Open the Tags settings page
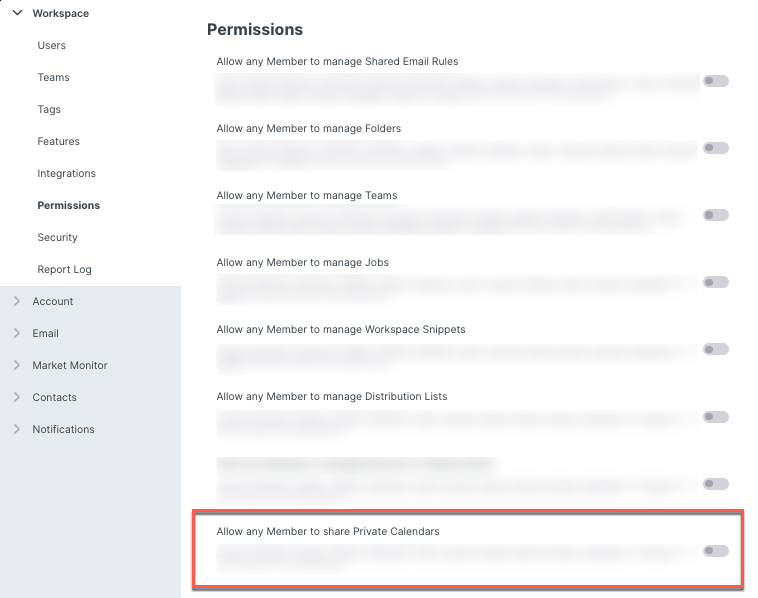The width and height of the screenshot is (758, 598). 49,109
